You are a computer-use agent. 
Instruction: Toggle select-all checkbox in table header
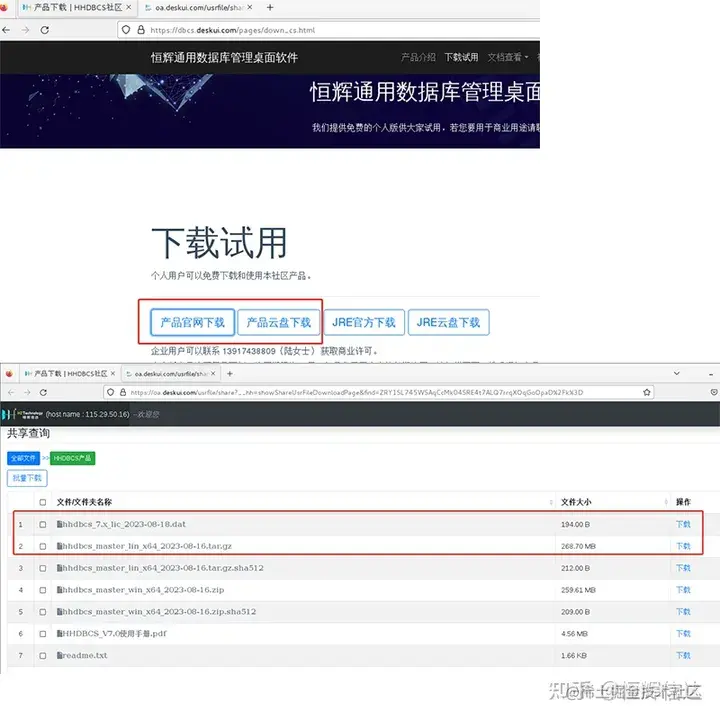(x=43, y=502)
